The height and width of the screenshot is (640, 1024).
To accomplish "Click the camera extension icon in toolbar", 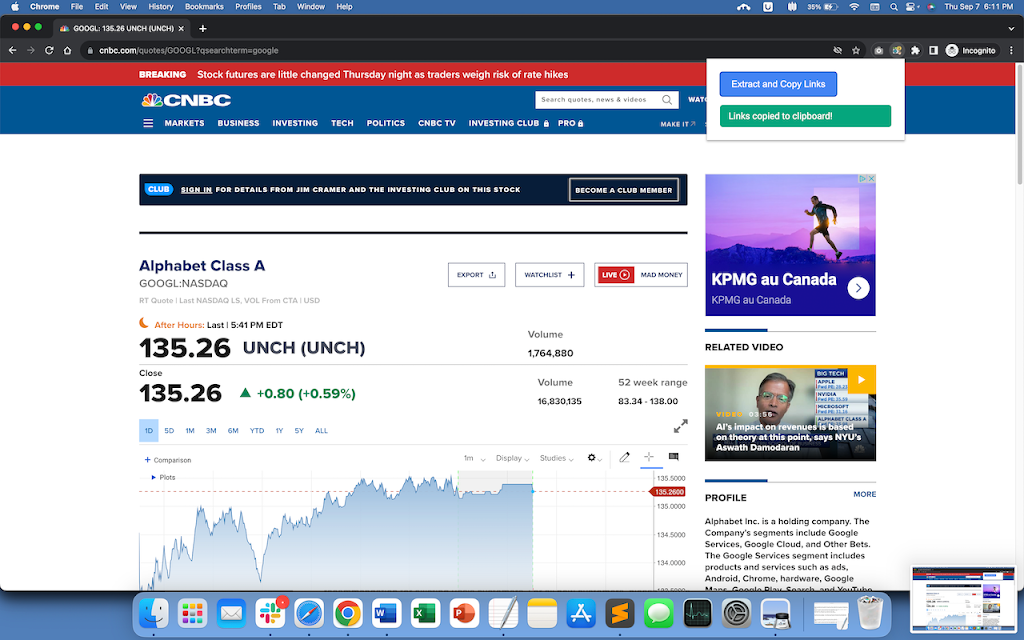I will point(878,50).
